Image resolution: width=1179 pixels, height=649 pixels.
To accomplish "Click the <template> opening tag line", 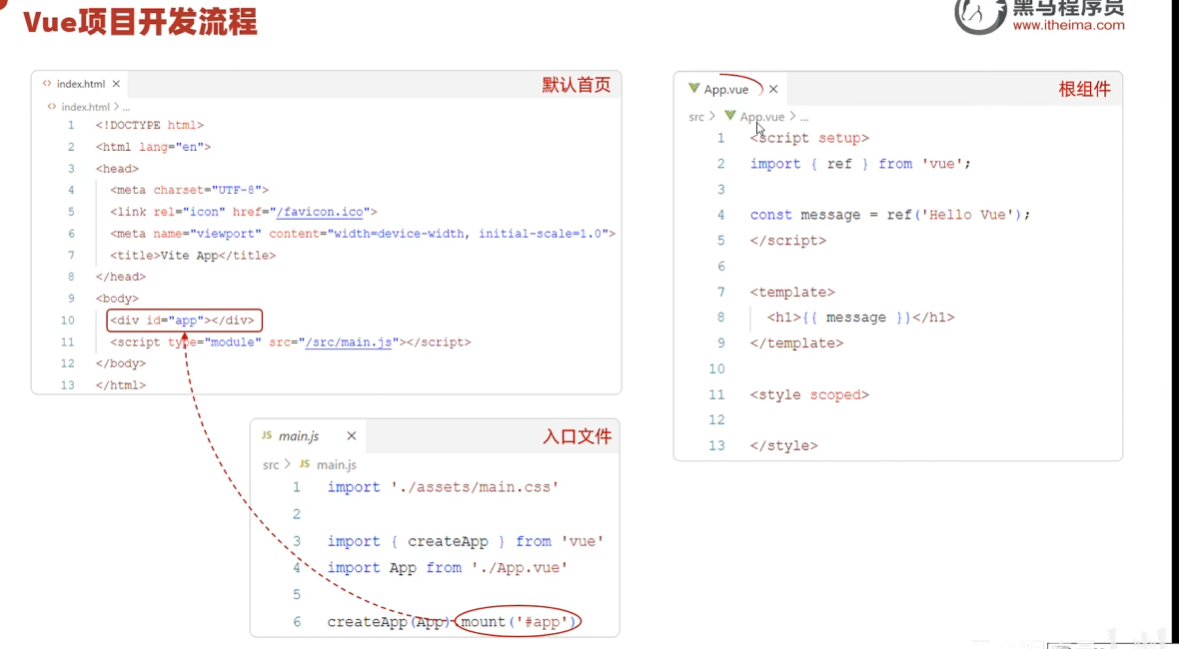I will pyautogui.click(x=793, y=292).
